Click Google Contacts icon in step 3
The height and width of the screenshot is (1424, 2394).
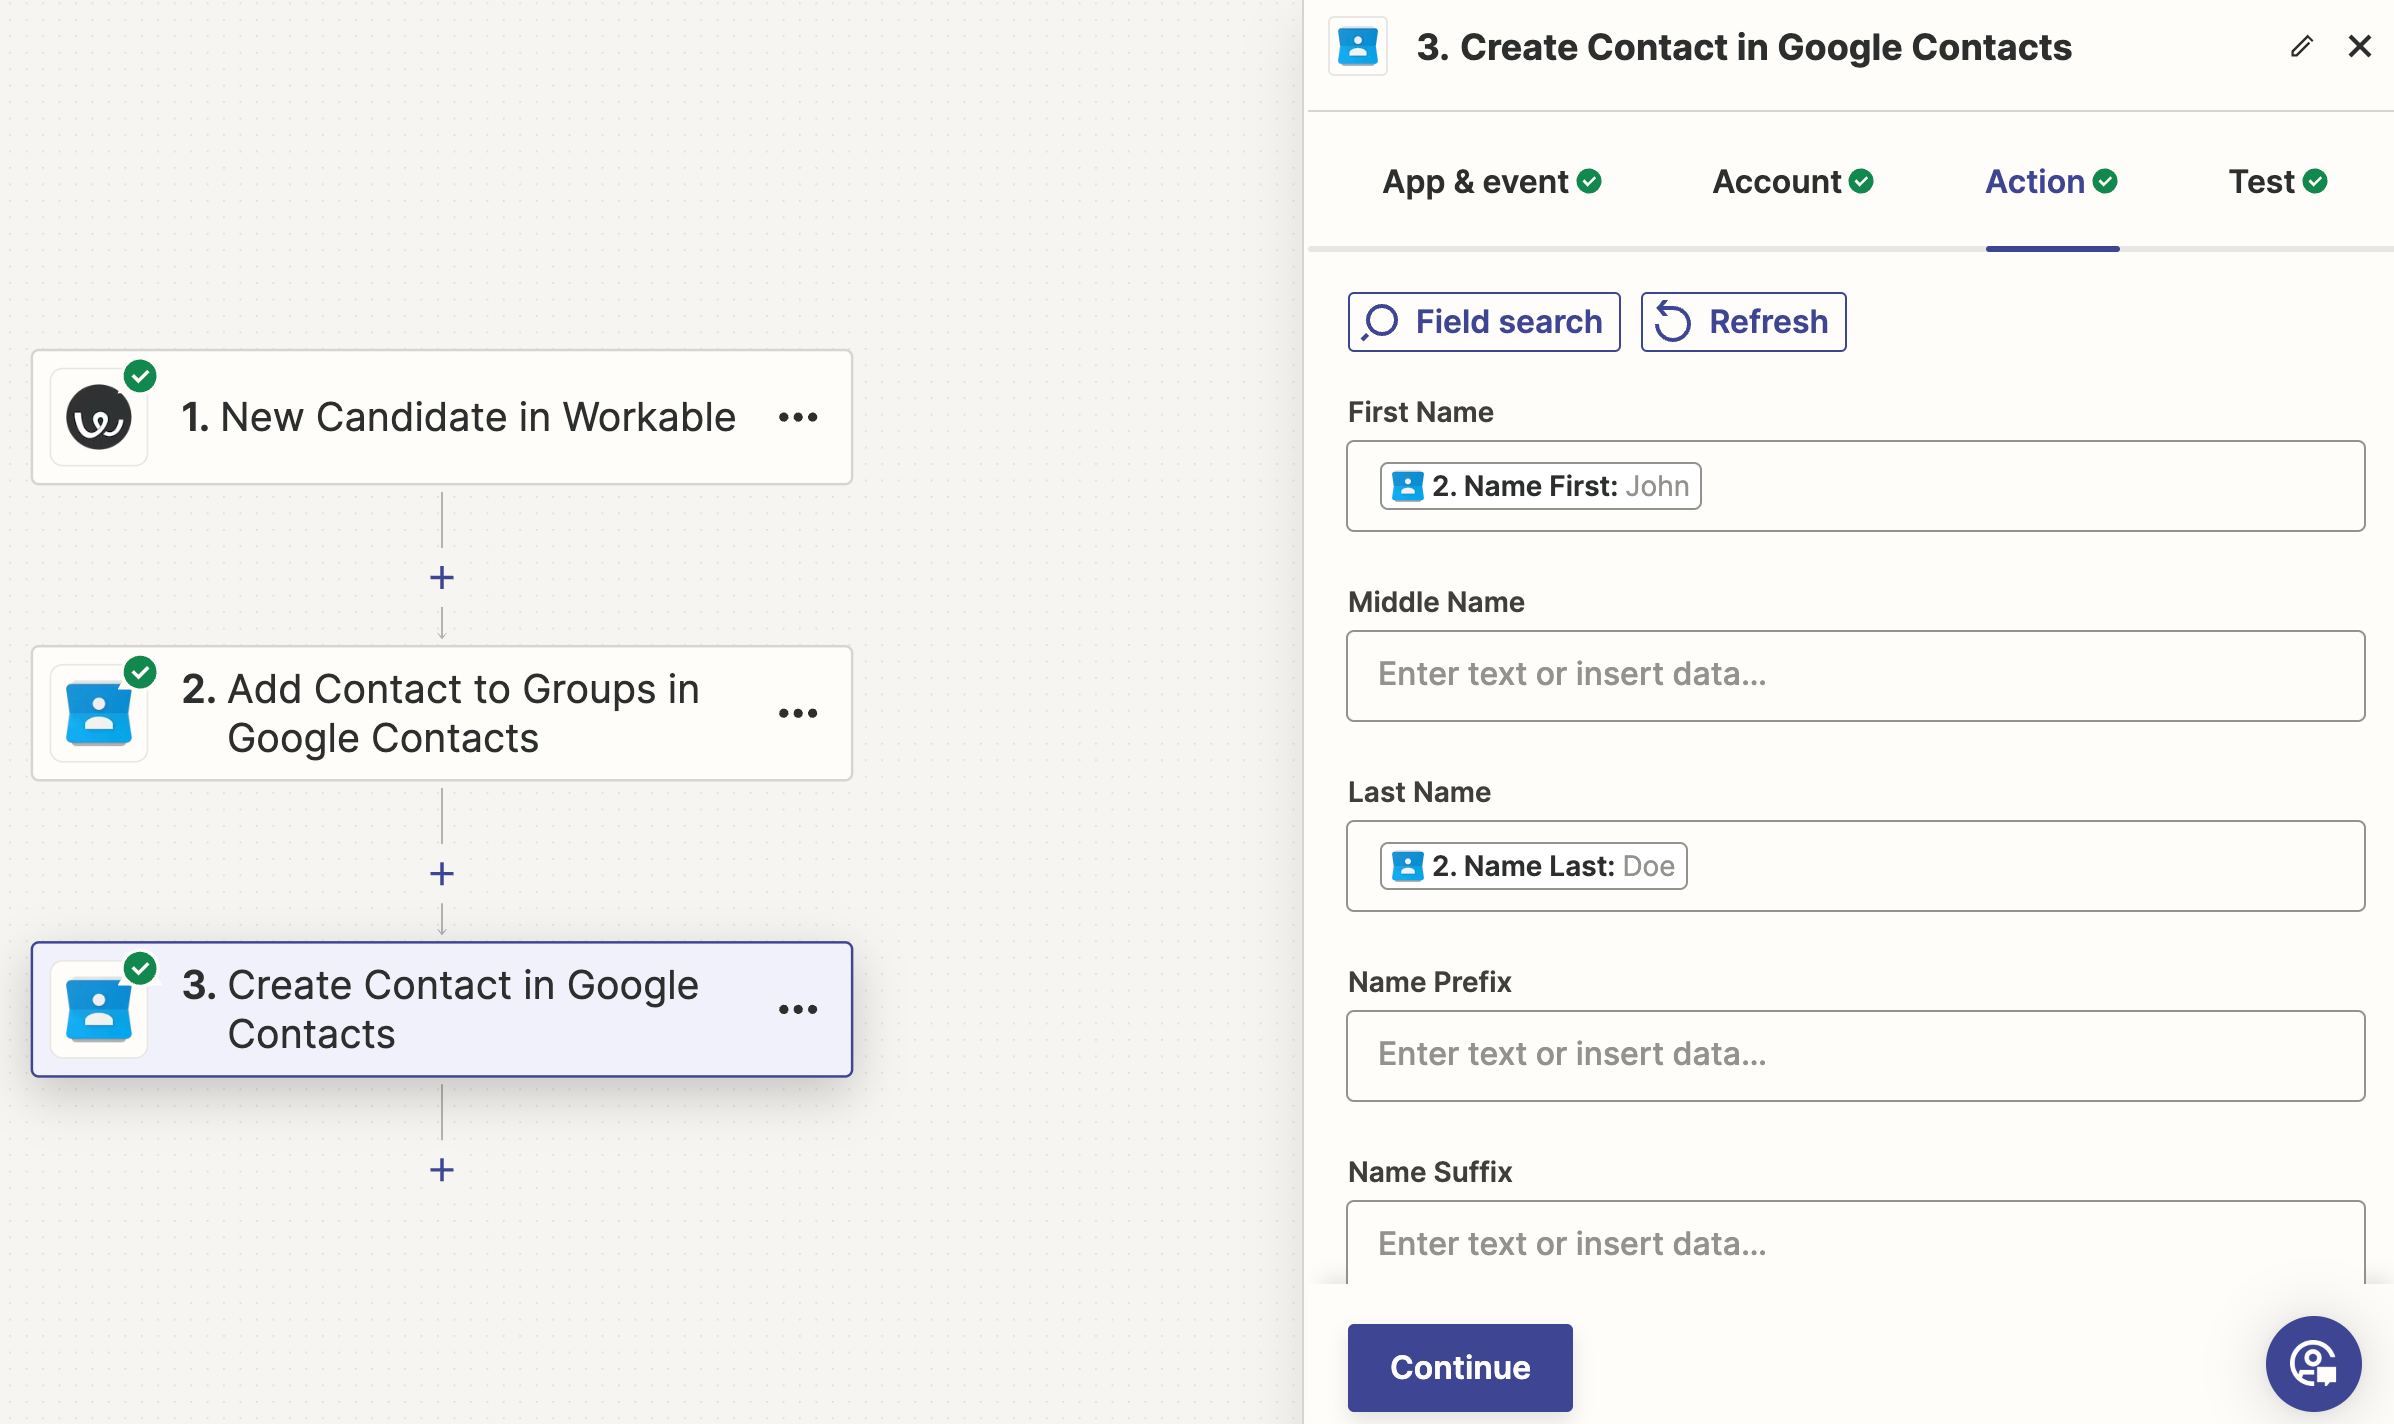[x=99, y=1009]
